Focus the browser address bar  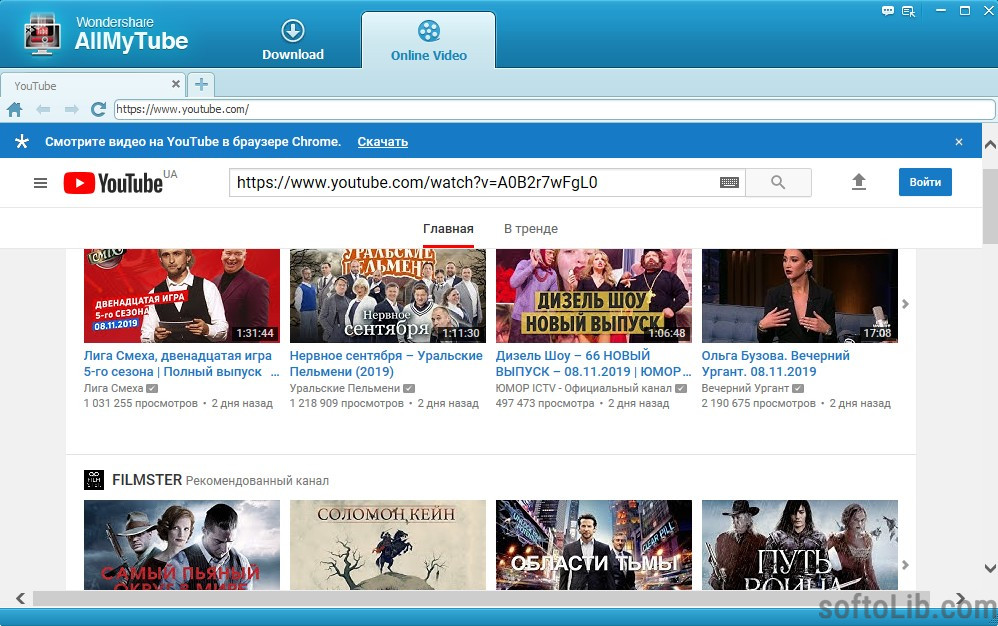point(554,109)
